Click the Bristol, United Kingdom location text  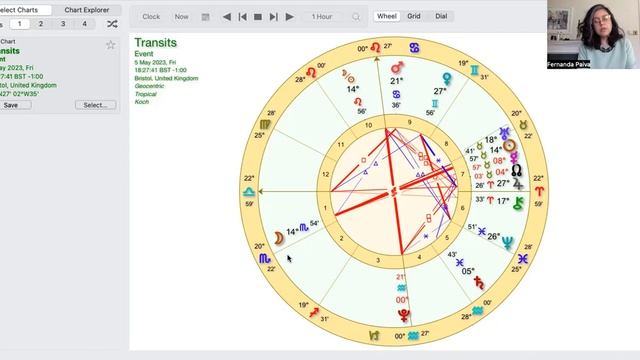click(x=166, y=78)
